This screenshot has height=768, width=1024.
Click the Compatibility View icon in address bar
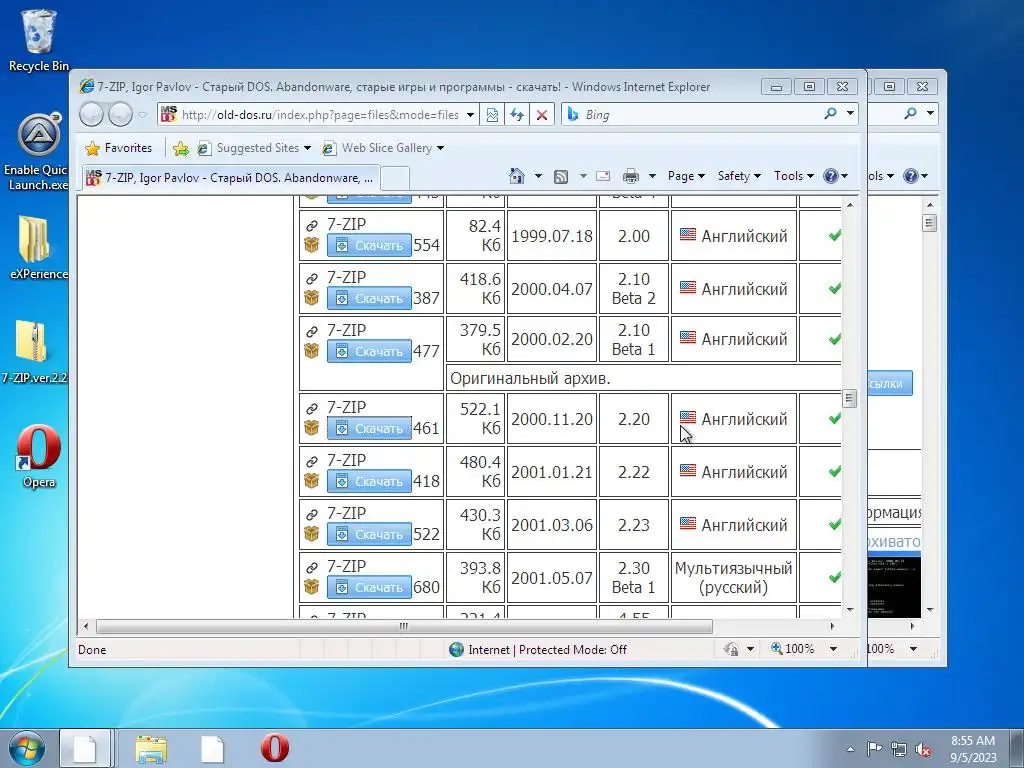(x=492, y=115)
